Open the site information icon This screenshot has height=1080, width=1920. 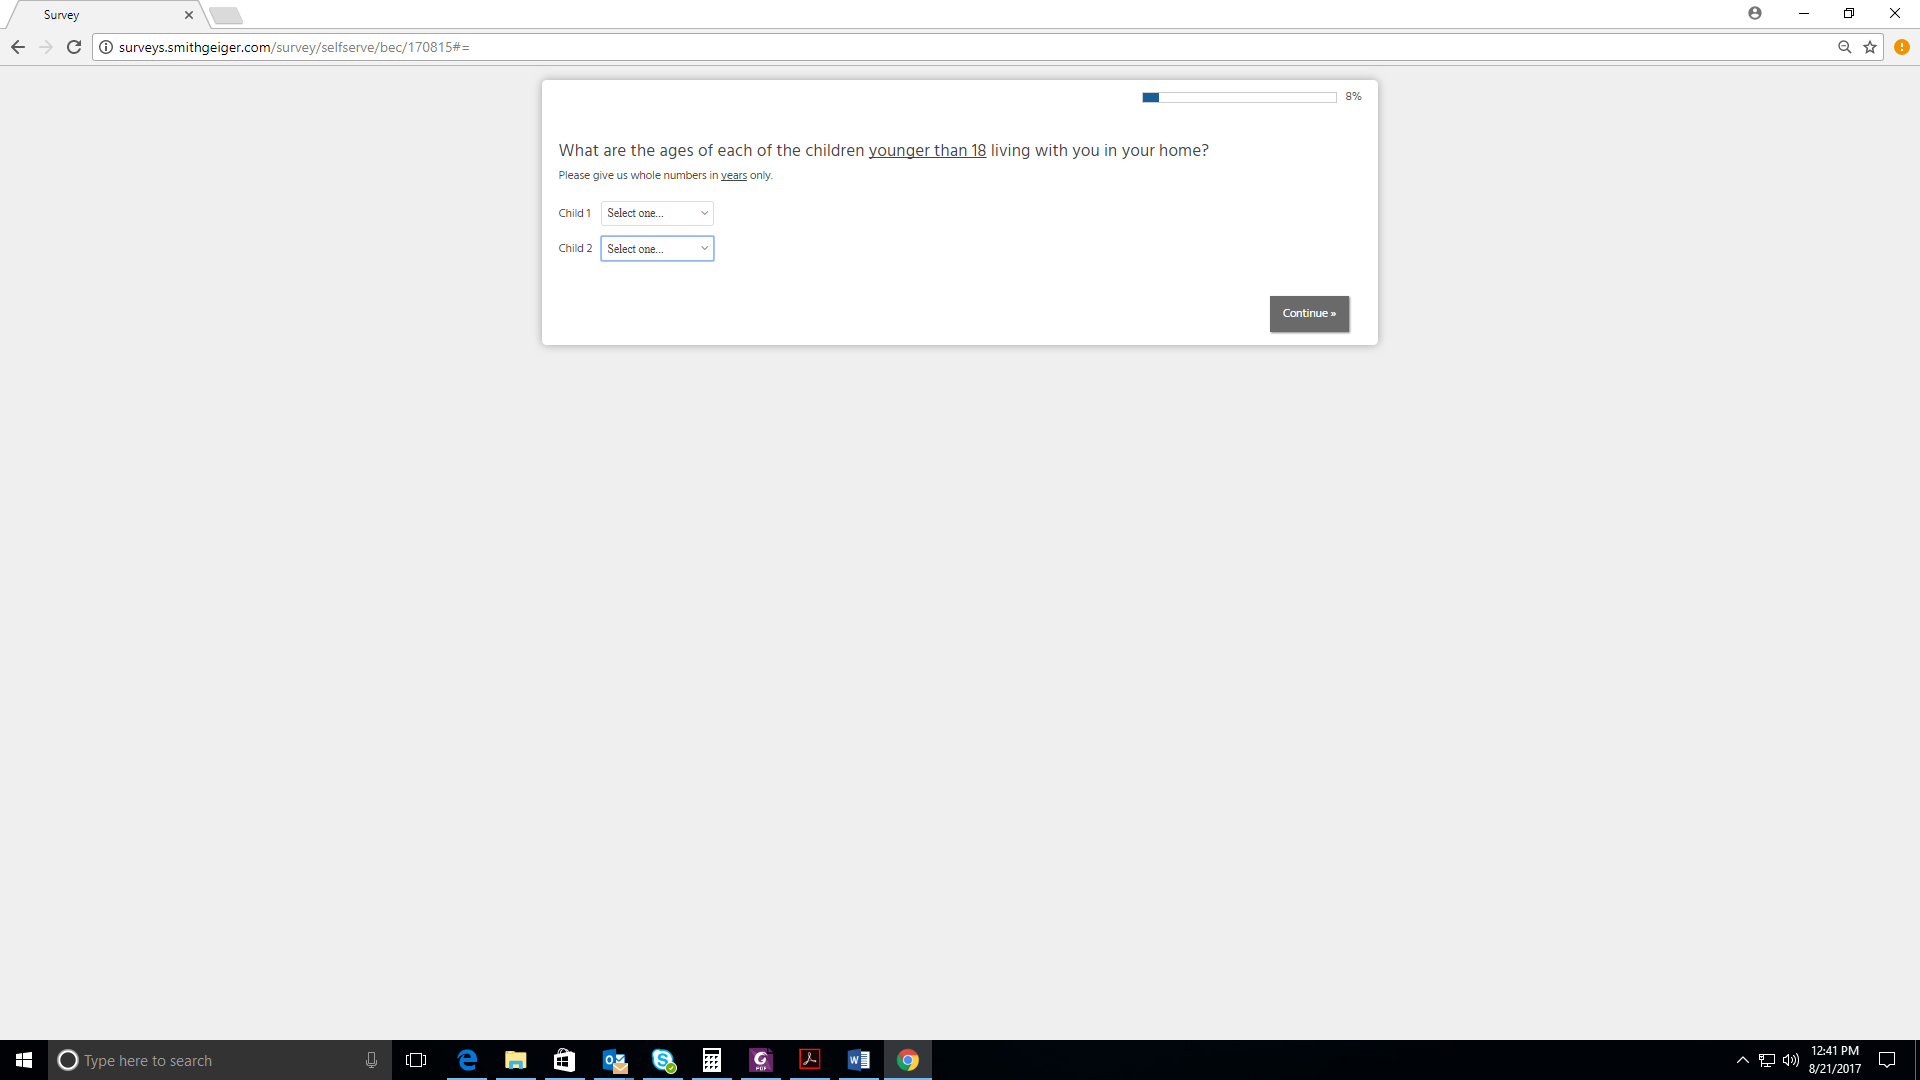tap(106, 47)
